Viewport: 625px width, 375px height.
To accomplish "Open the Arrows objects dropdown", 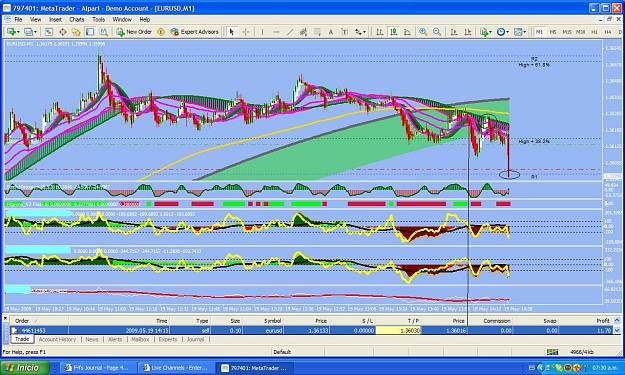I will click(360, 32).
